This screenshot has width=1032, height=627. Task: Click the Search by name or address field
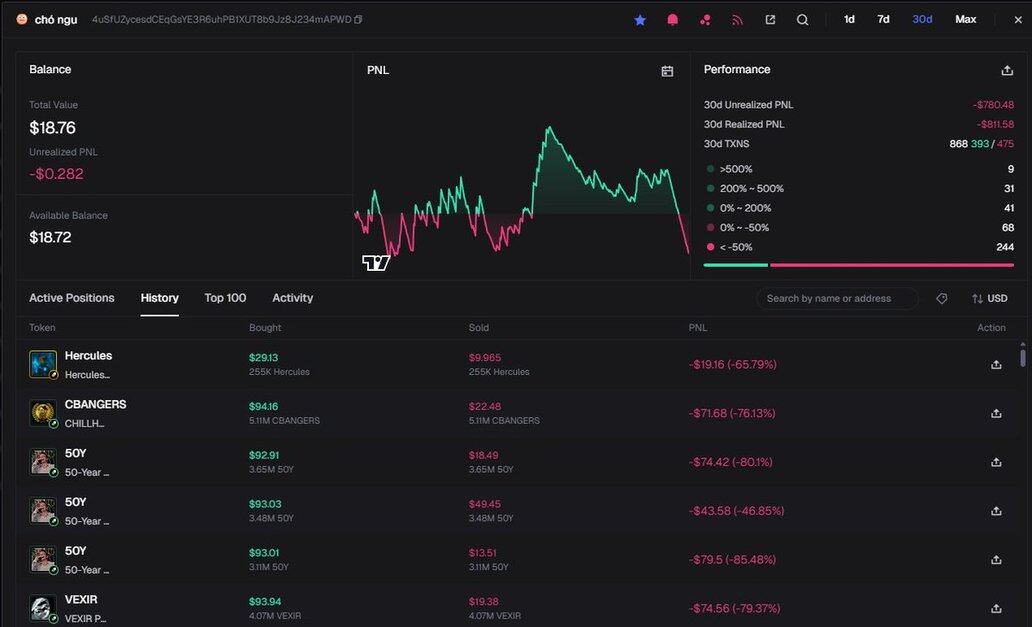click(x=837, y=299)
